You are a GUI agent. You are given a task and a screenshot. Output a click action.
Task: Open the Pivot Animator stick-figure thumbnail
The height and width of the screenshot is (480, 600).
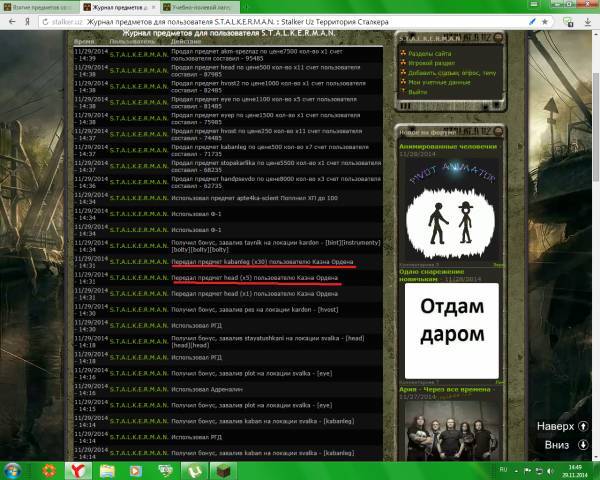click(451, 210)
